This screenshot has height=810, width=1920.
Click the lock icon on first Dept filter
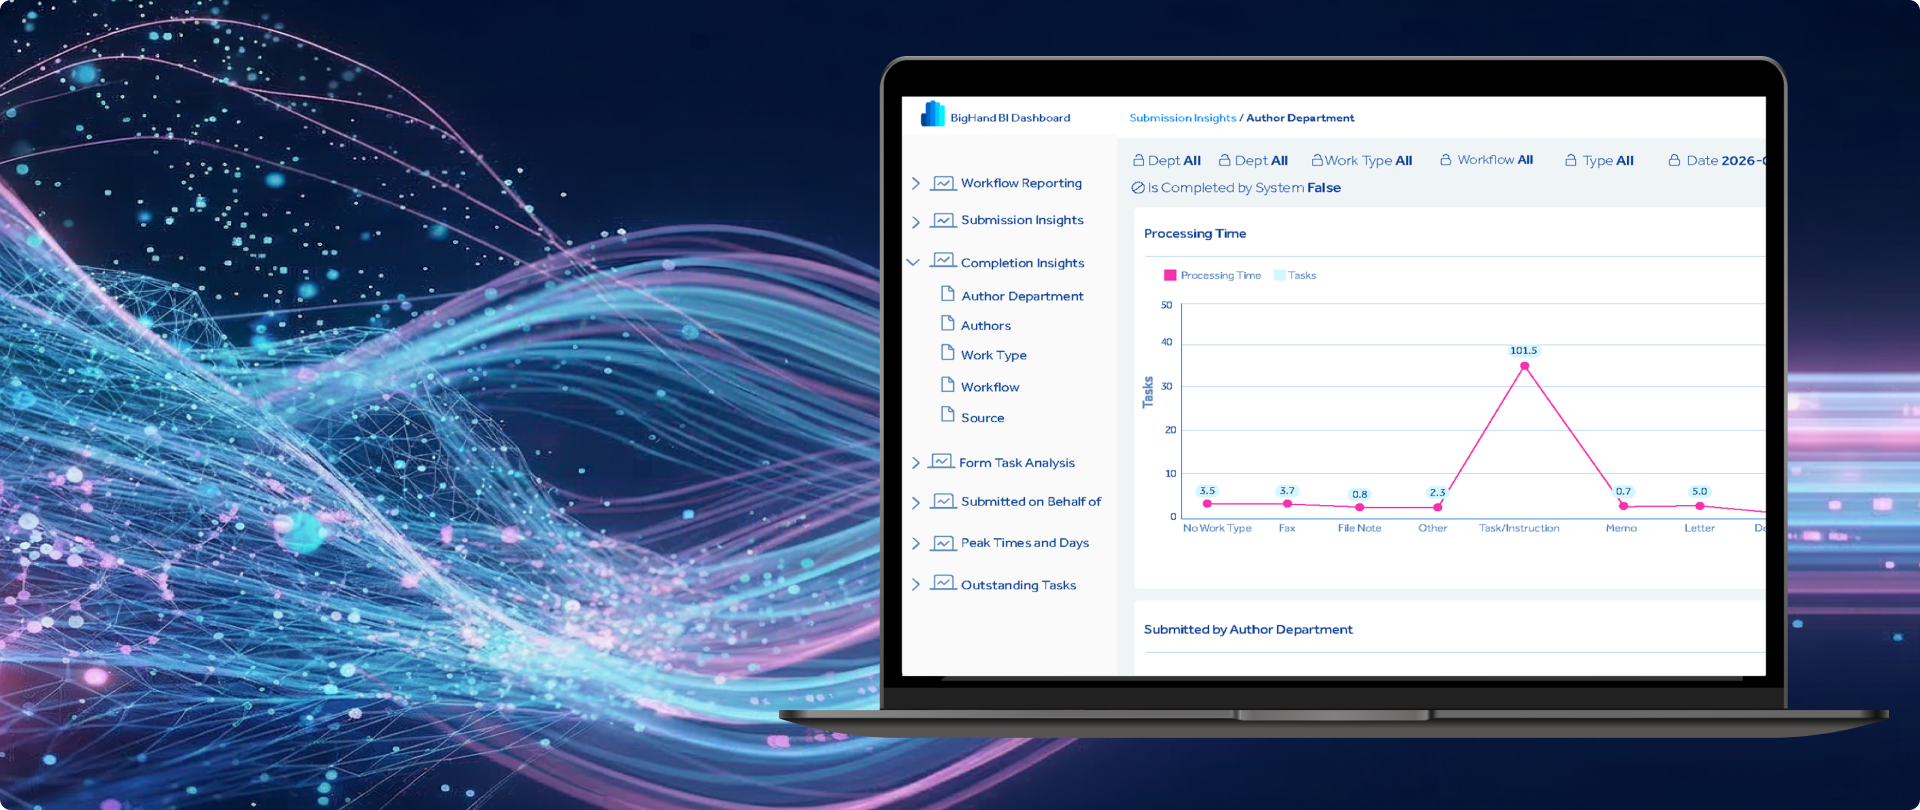click(x=1138, y=160)
